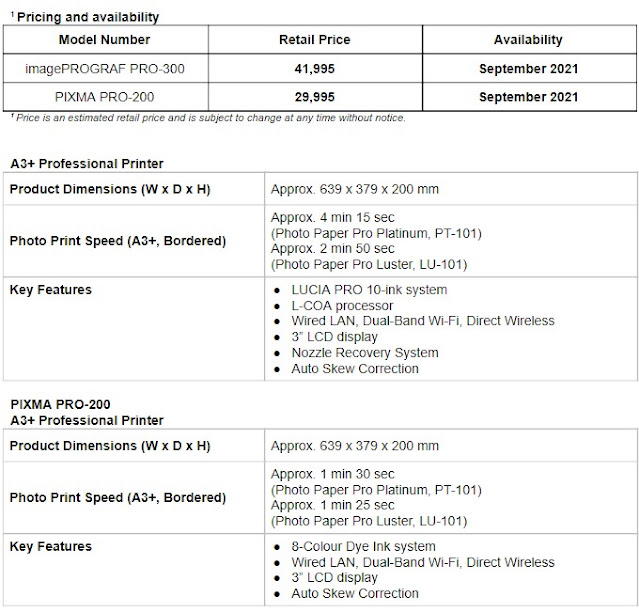Click the last Auto Skew Correction bullet
639x612 pixels.
(x=355, y=593)
